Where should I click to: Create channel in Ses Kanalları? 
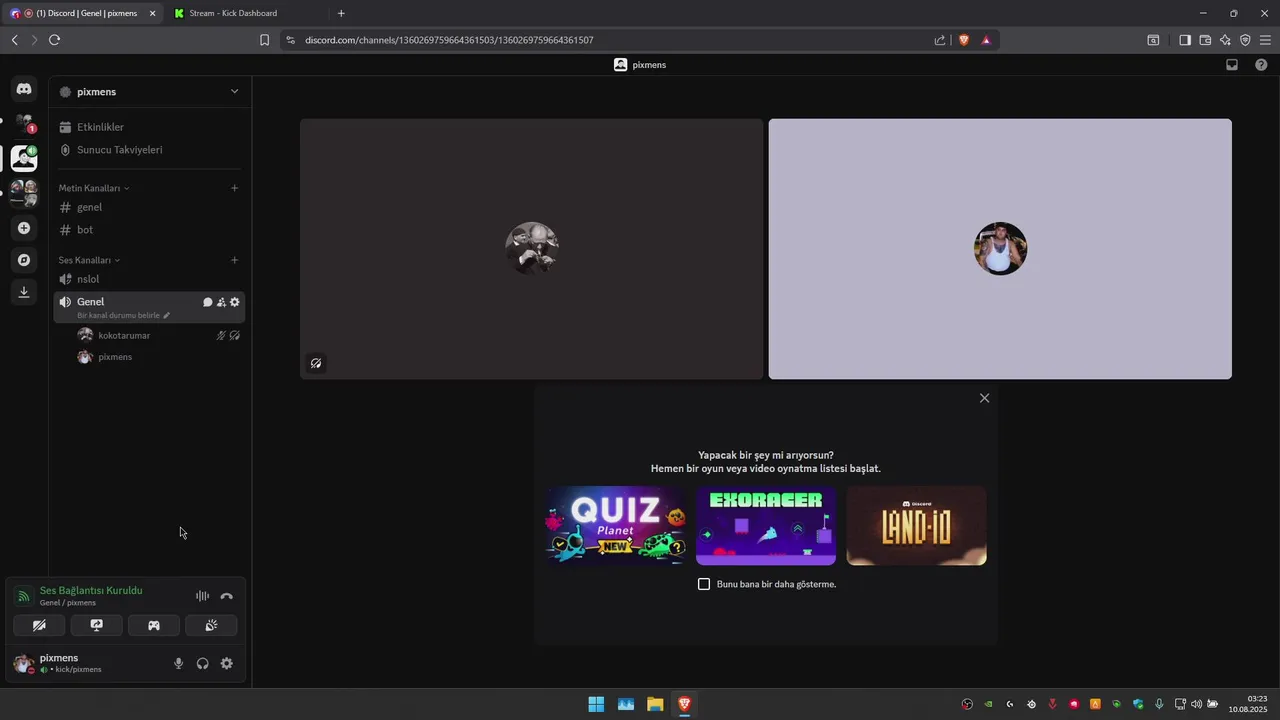[235, 260]
